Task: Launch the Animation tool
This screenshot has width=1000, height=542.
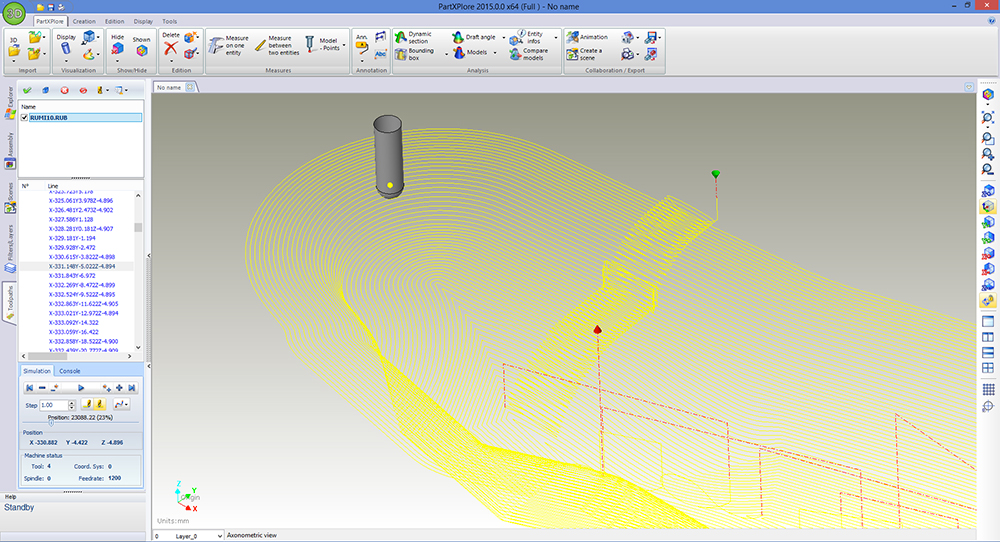Action: pos(587,37)
